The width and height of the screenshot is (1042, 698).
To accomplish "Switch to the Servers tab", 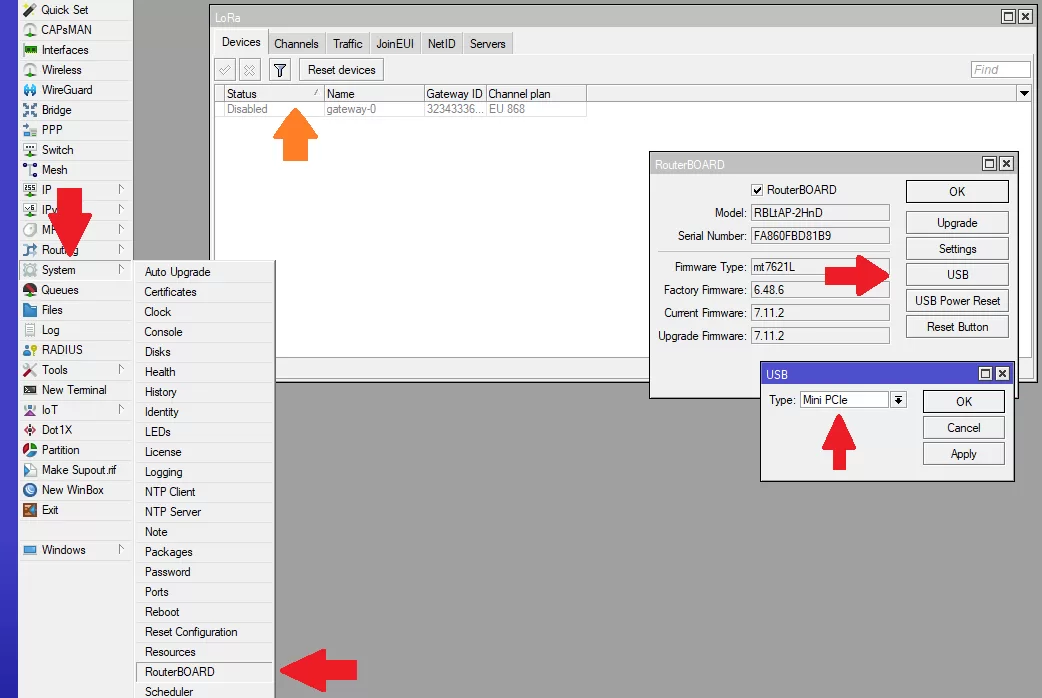I will [487, 44].
